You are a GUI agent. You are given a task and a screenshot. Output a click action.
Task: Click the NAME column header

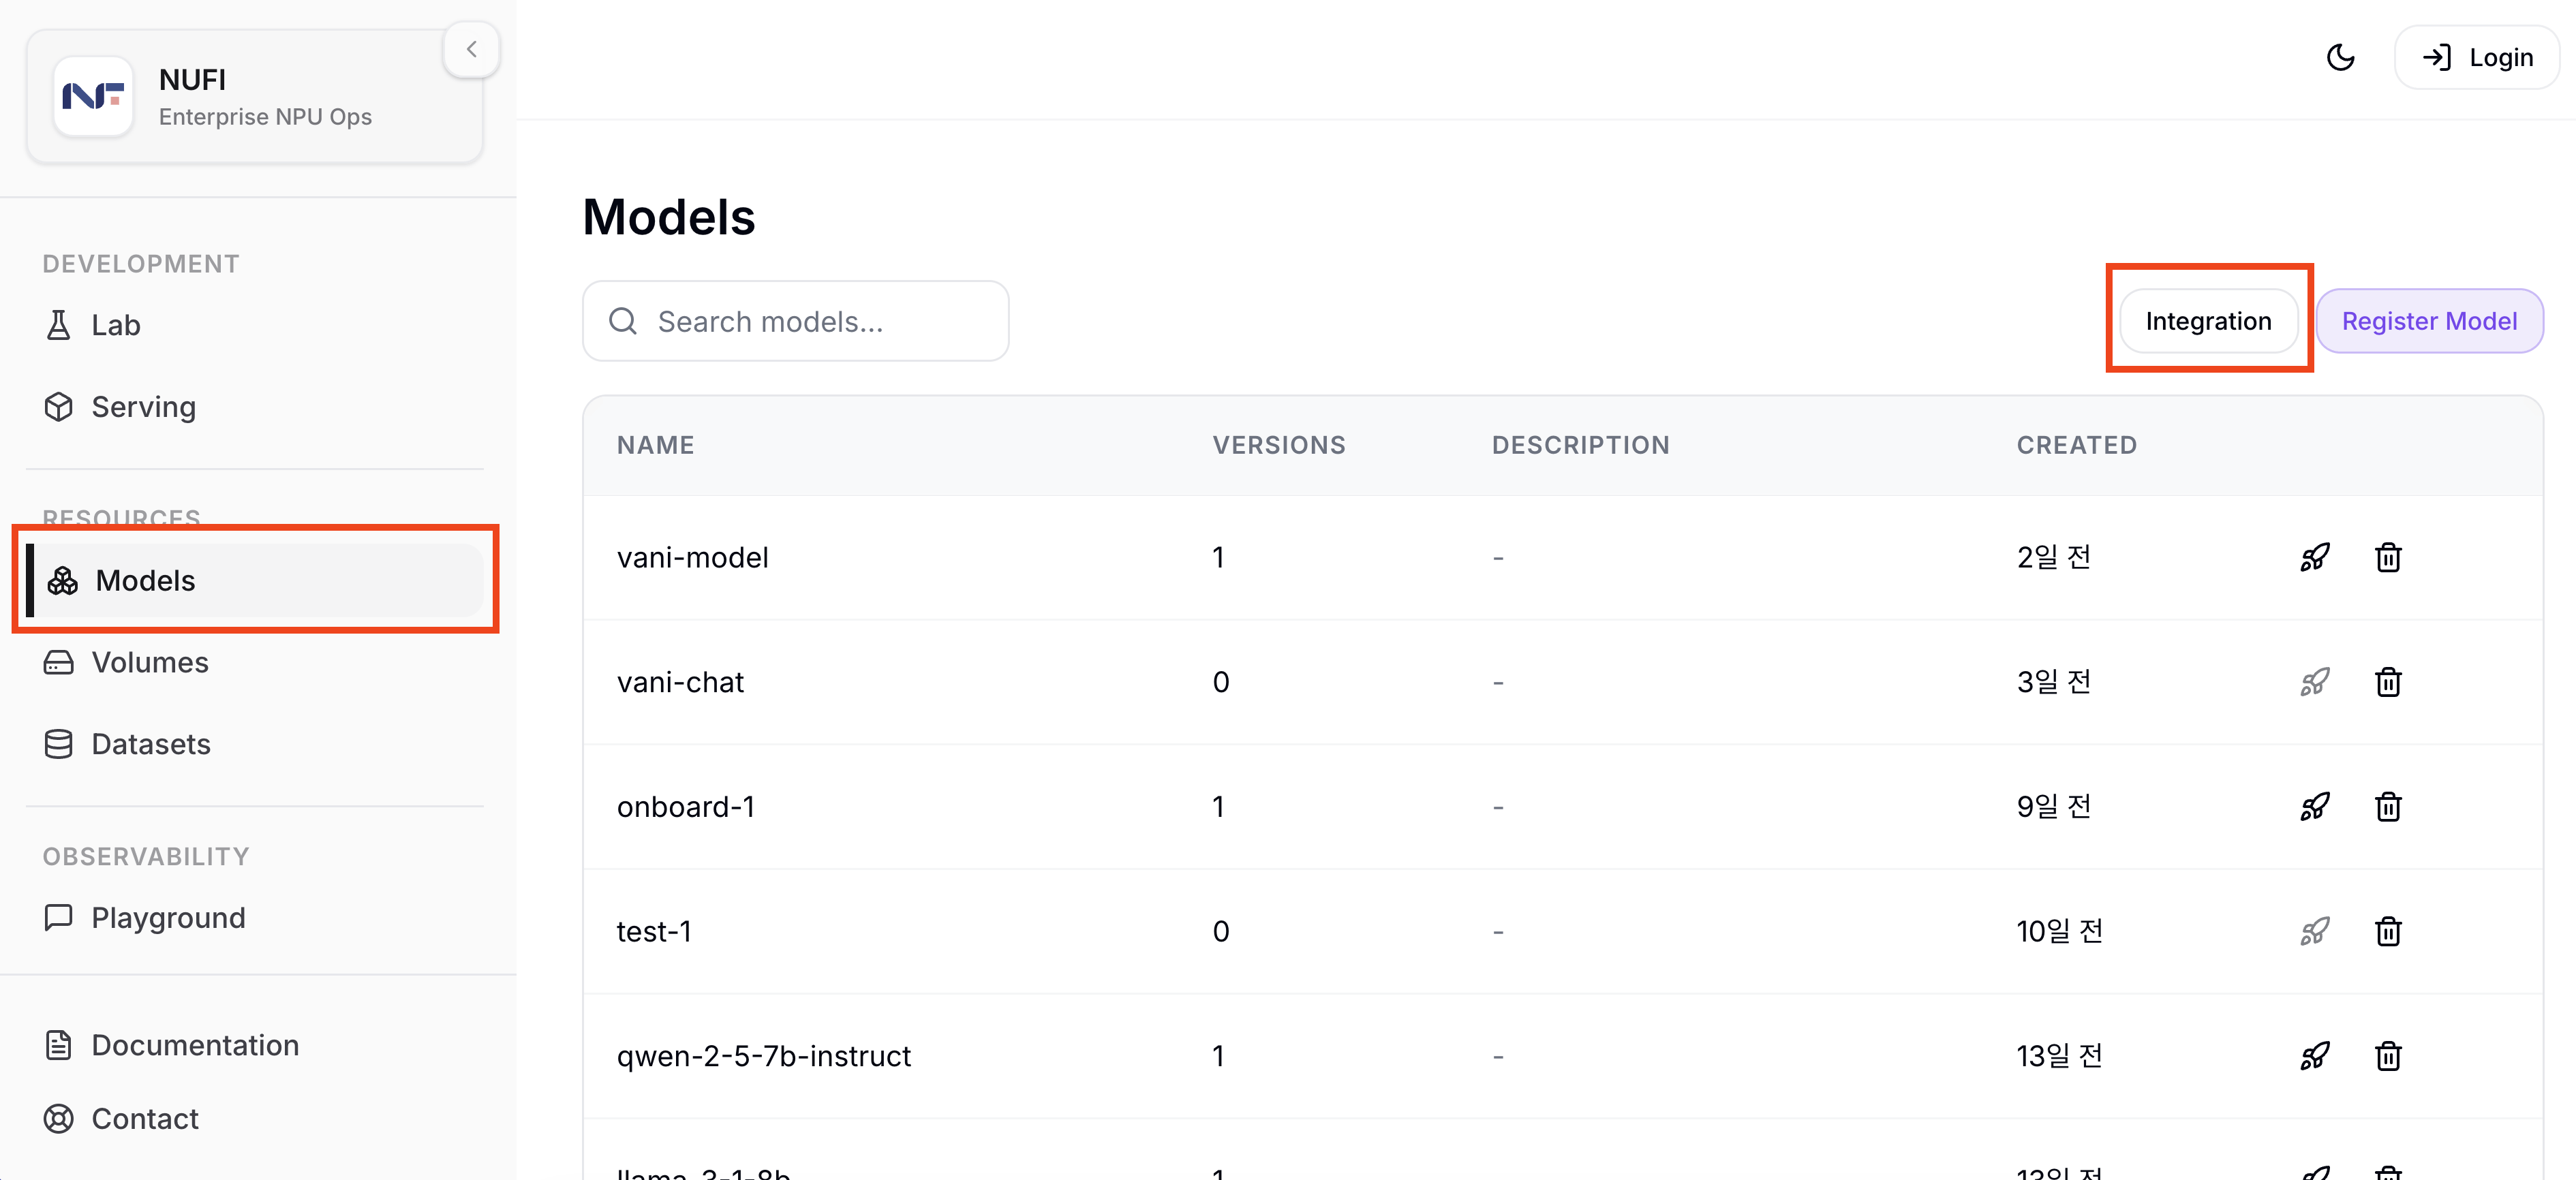click(656, 445)
